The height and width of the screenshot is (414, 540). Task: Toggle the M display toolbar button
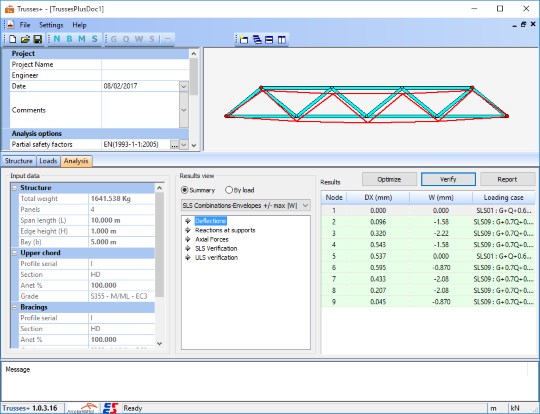(82, 39)
